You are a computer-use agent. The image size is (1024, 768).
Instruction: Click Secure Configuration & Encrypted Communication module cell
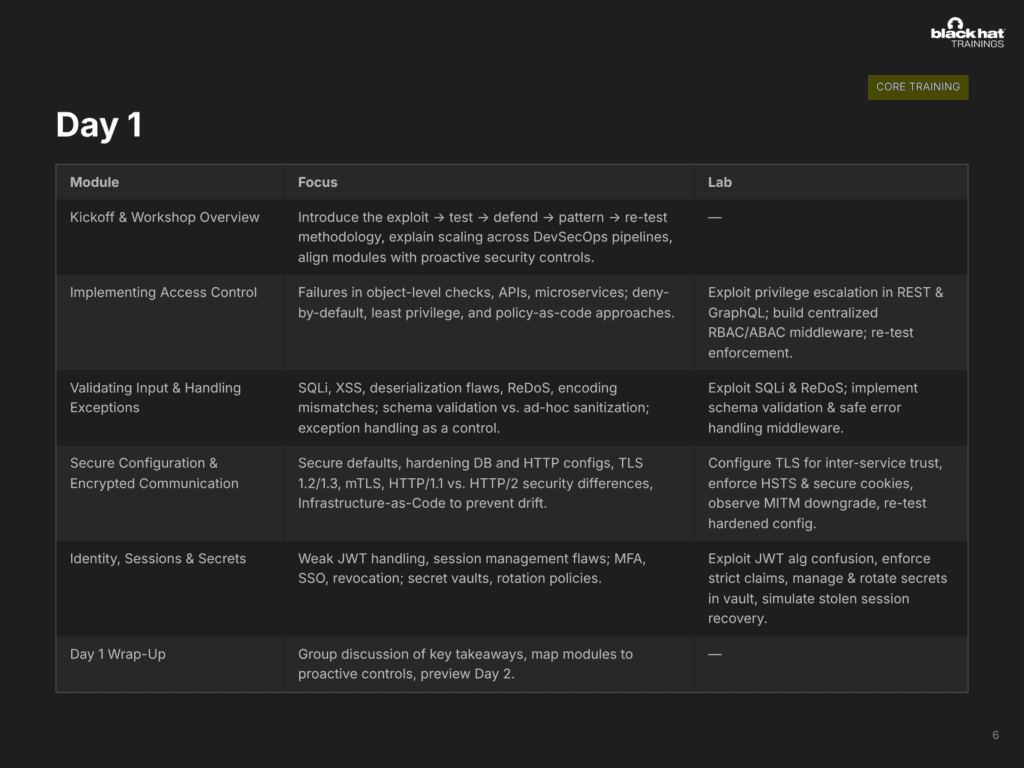click(154, 473)
